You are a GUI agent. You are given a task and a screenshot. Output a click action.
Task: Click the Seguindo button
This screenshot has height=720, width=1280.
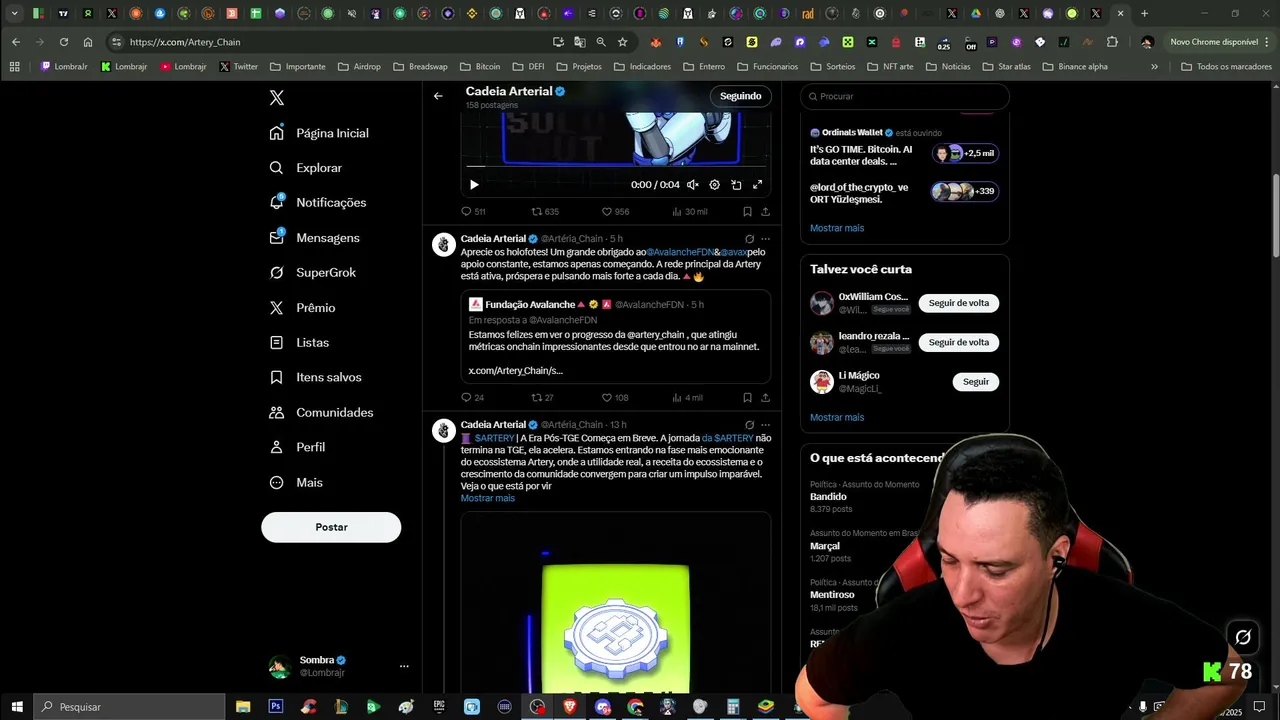741,96
